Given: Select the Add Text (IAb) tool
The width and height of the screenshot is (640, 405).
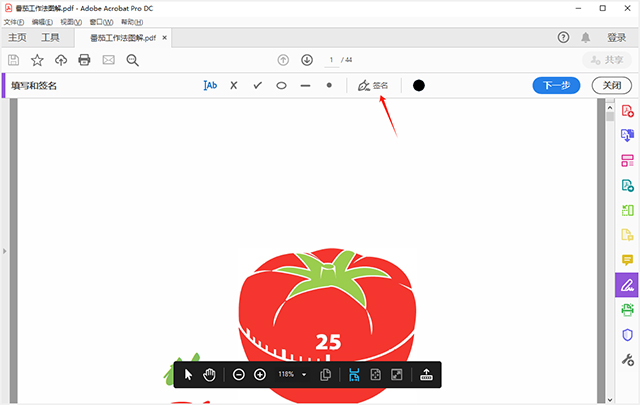Looking at the screenshot, I should point(210,85).
